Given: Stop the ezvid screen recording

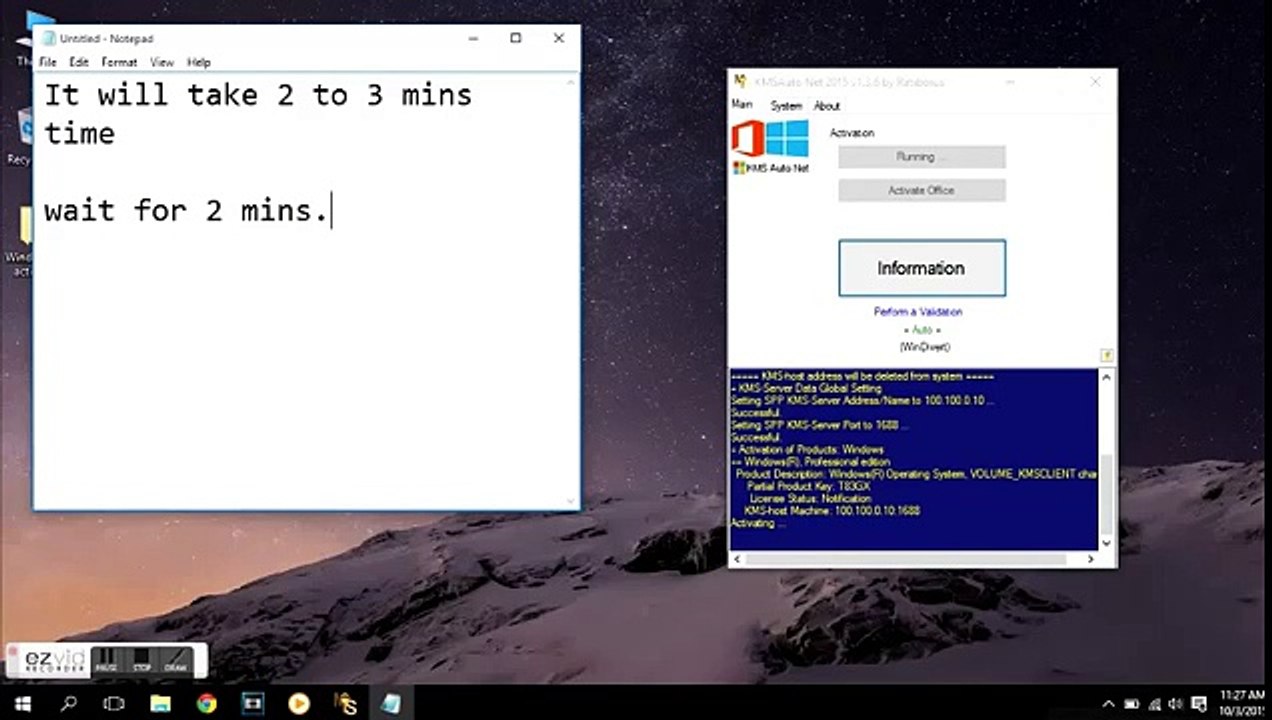Looking at the screenshot, I should point(142,661).
